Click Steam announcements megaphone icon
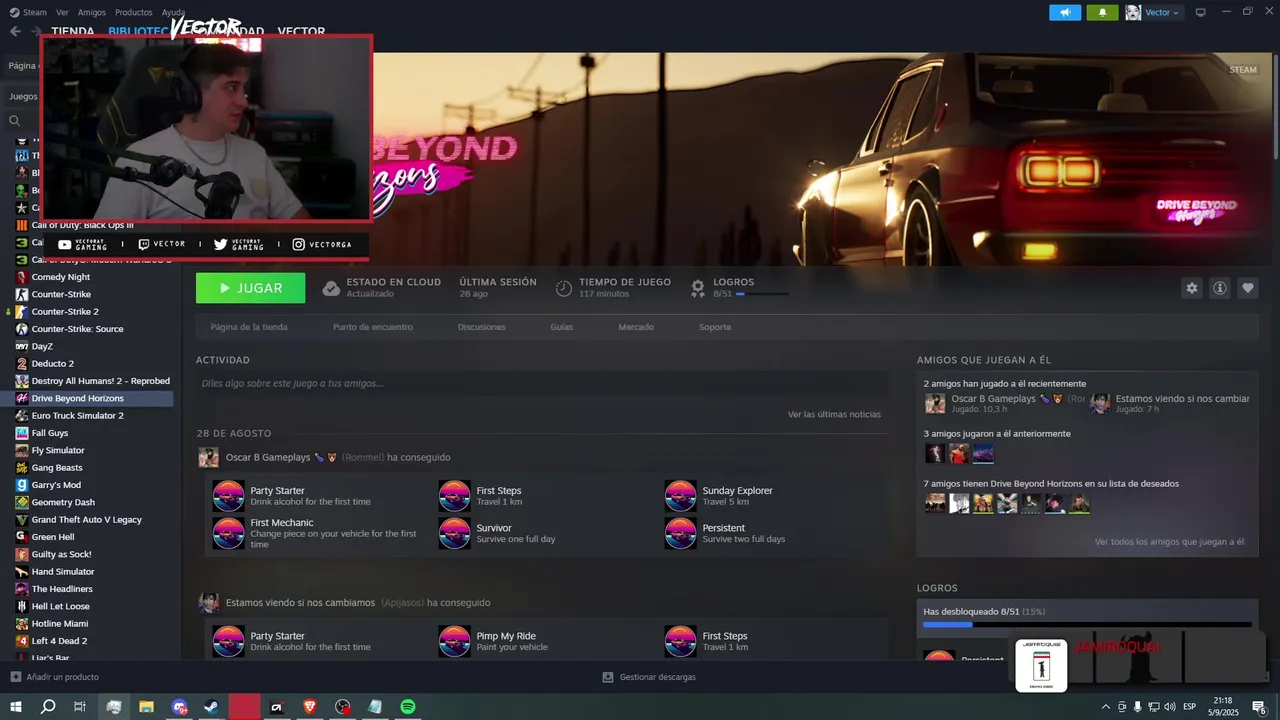The image size is (1280, 720). 1065,12
